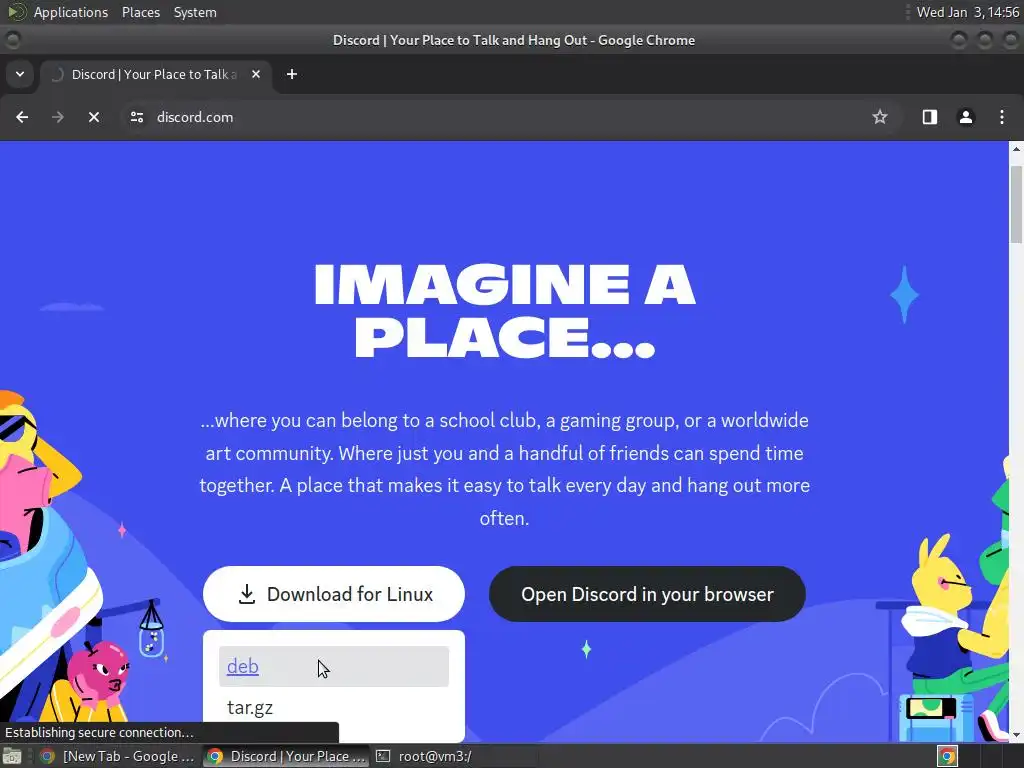Click the forward navigation arrow
This screenshot has height=768, width=1024.
[57, 117]
